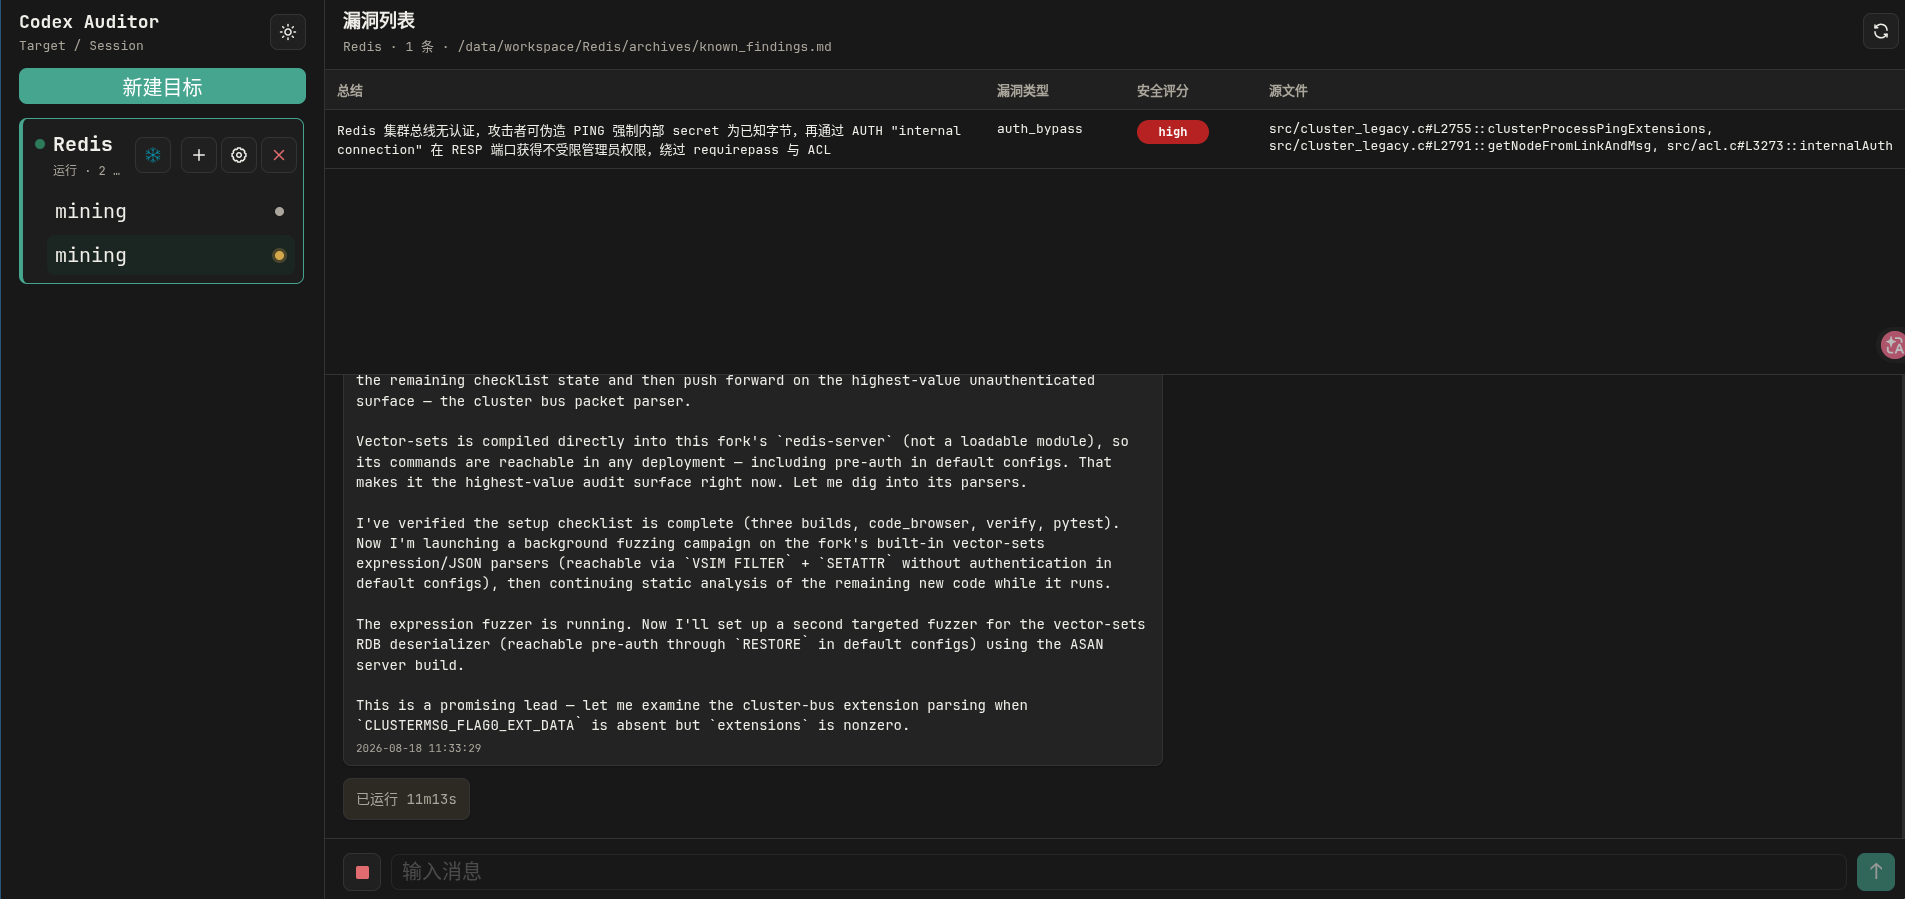1905x899 pixels.
Task: Click the refresh icon in vulnerability list header
Action: click(x=1880, y=31)
